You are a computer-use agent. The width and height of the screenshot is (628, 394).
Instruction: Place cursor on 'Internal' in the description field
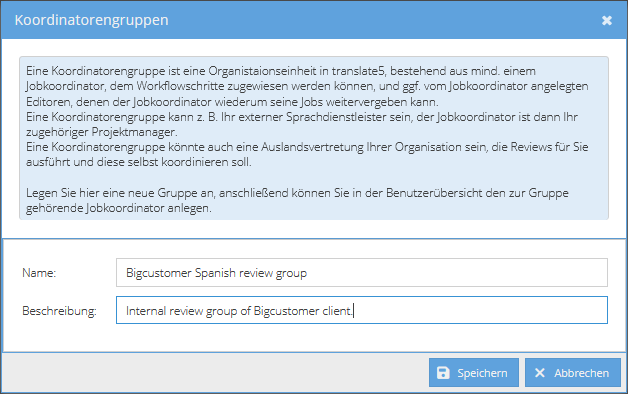point(145,311)
